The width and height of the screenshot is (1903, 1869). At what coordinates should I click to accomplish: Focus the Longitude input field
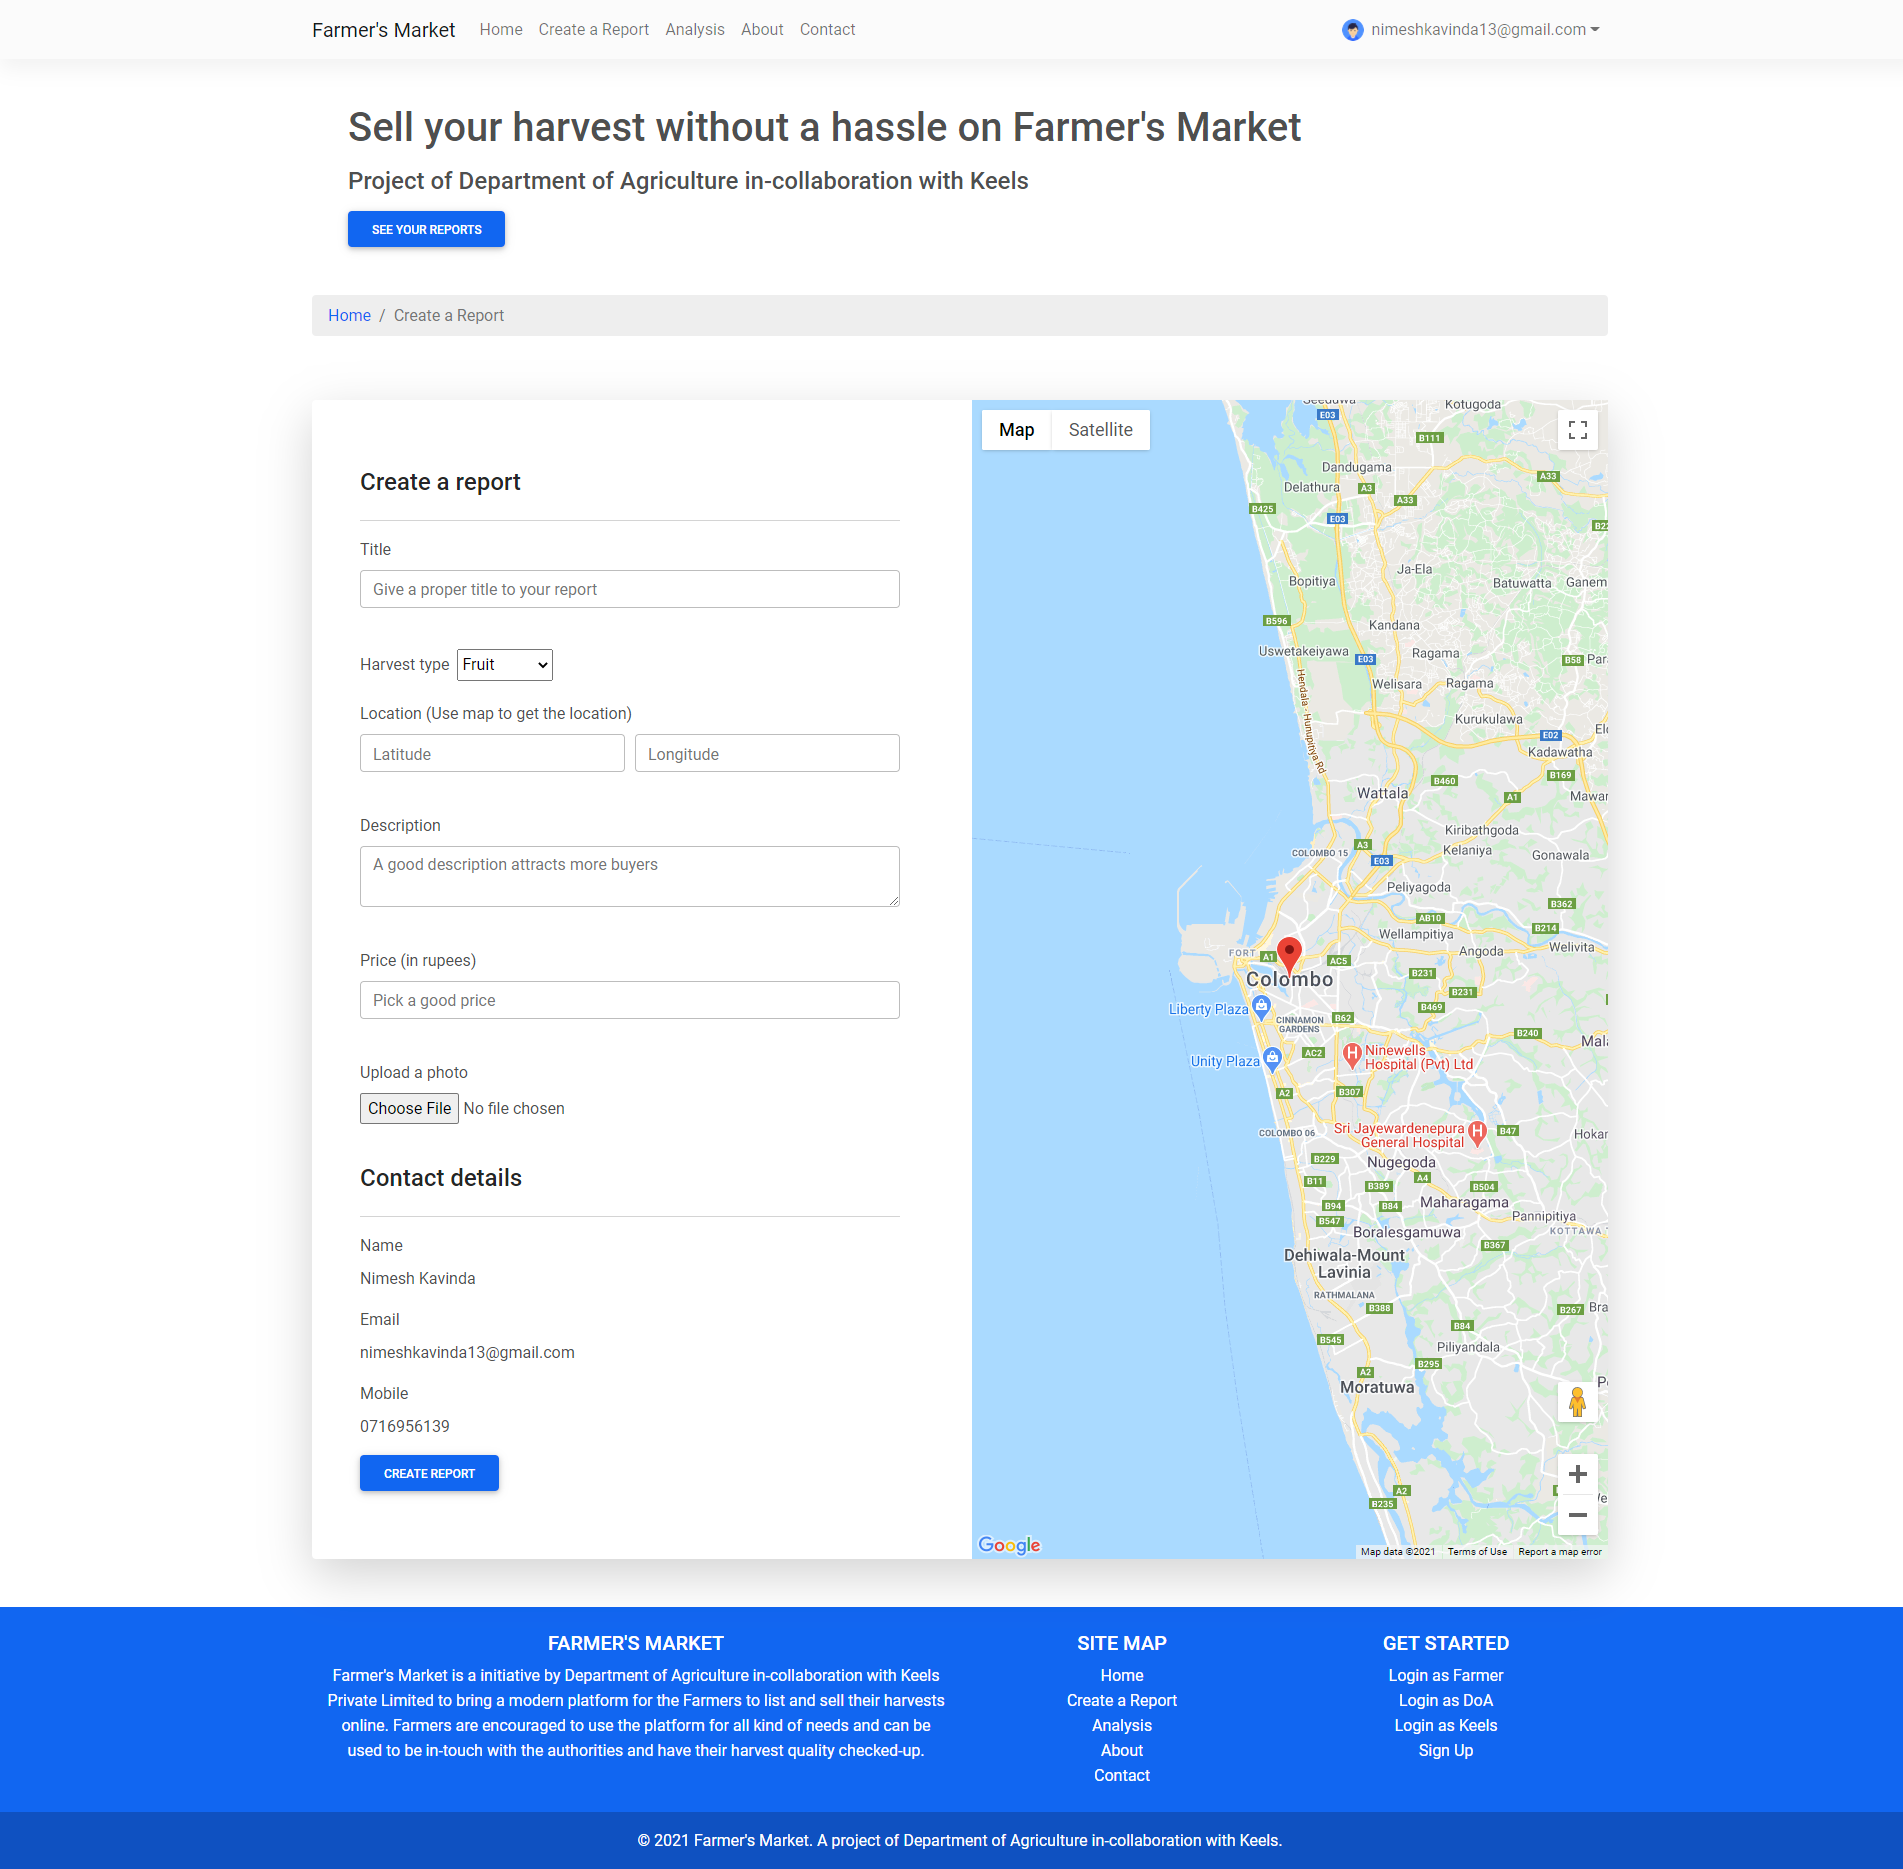[767, 753]
